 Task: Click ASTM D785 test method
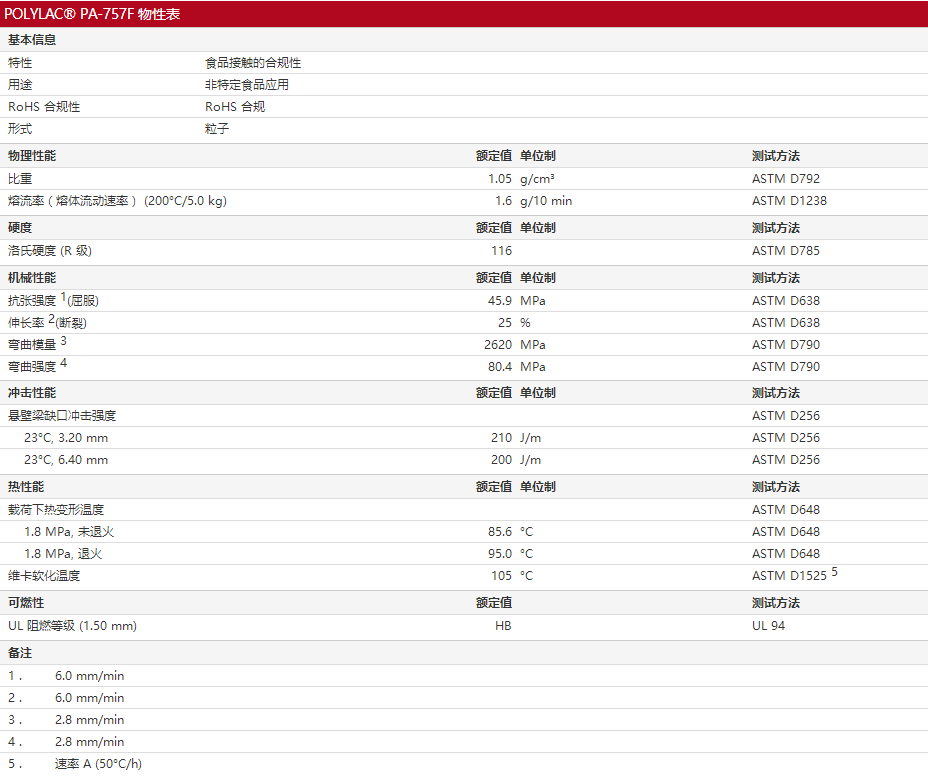(x=786, y=251)
